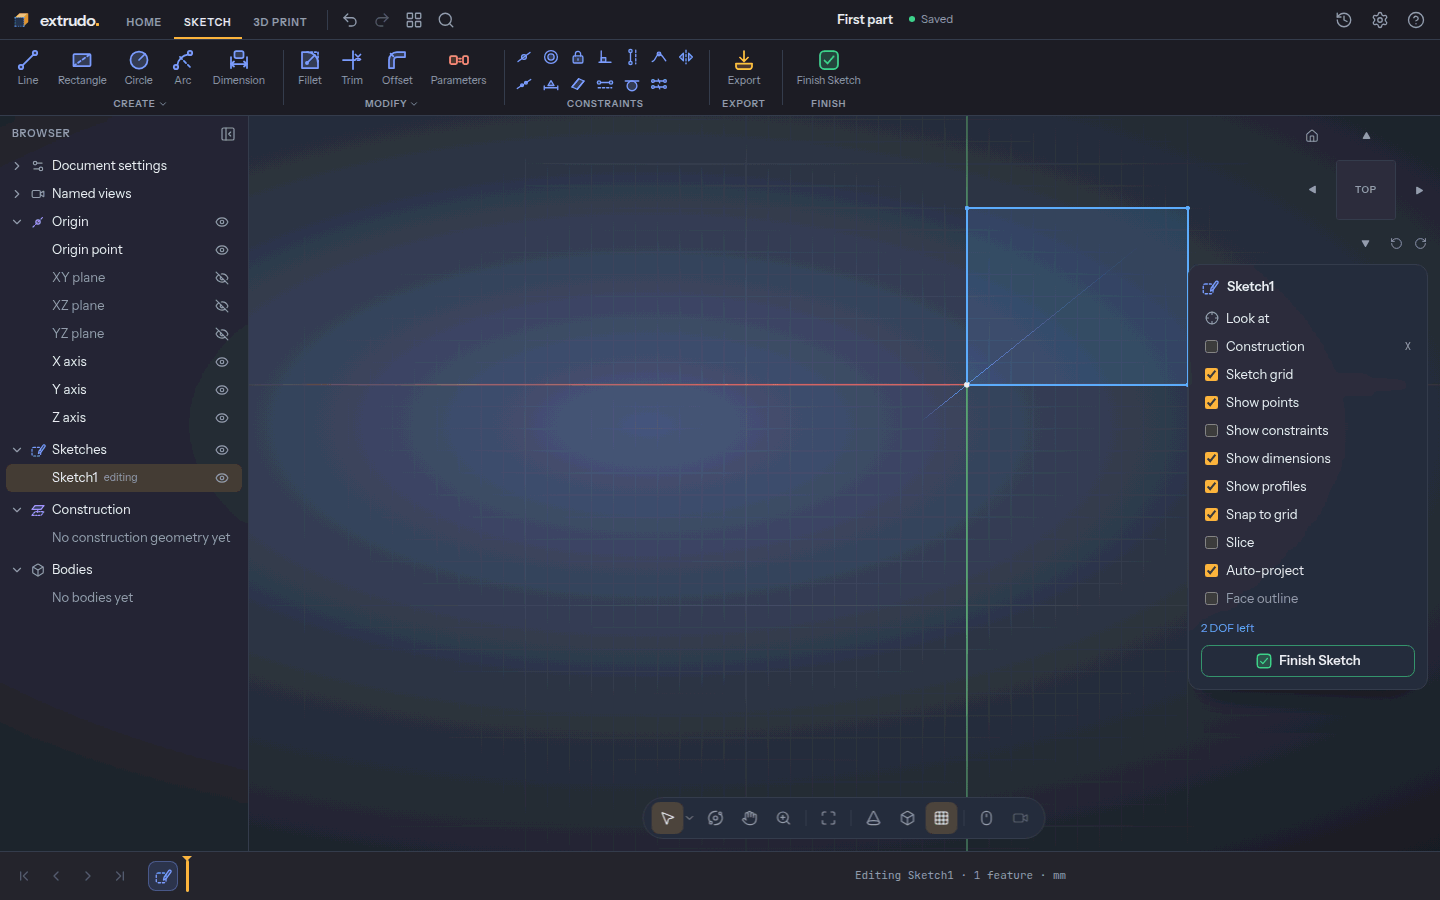Image resolution: width=1440 pixels, height=900 pixels.
Task: Undo the last action
Action: (350, 20)
